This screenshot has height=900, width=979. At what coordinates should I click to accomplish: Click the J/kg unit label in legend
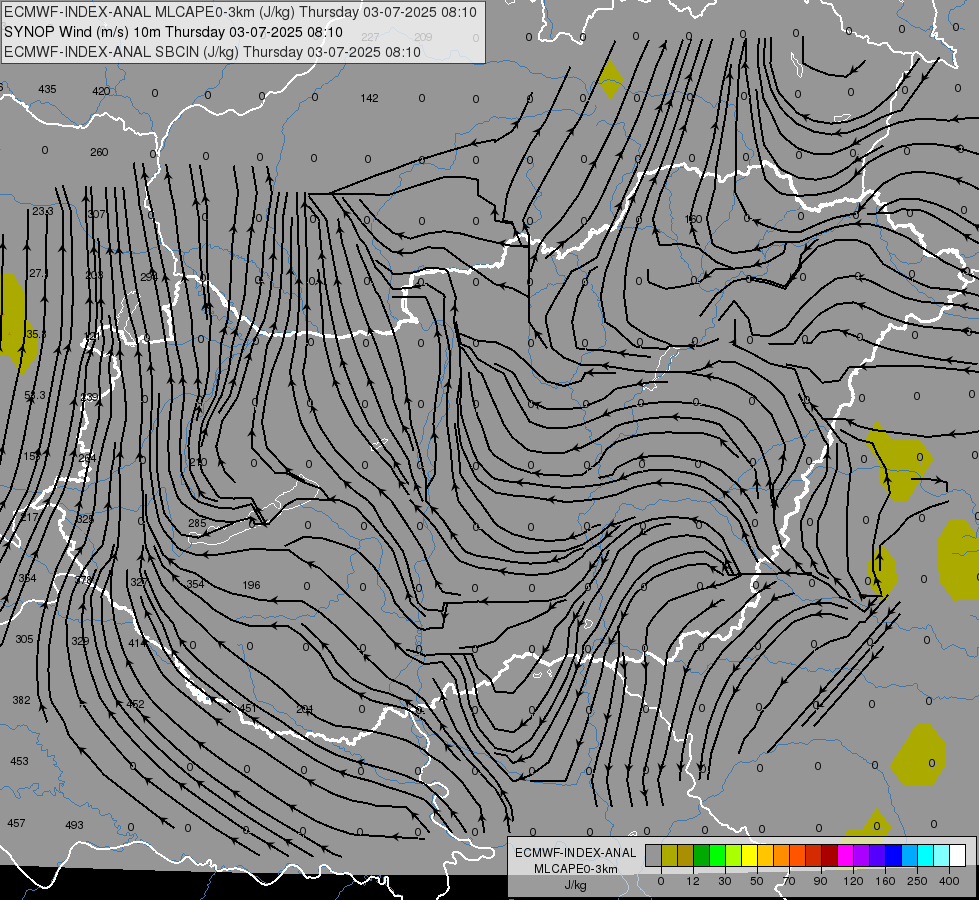(575, 885)
